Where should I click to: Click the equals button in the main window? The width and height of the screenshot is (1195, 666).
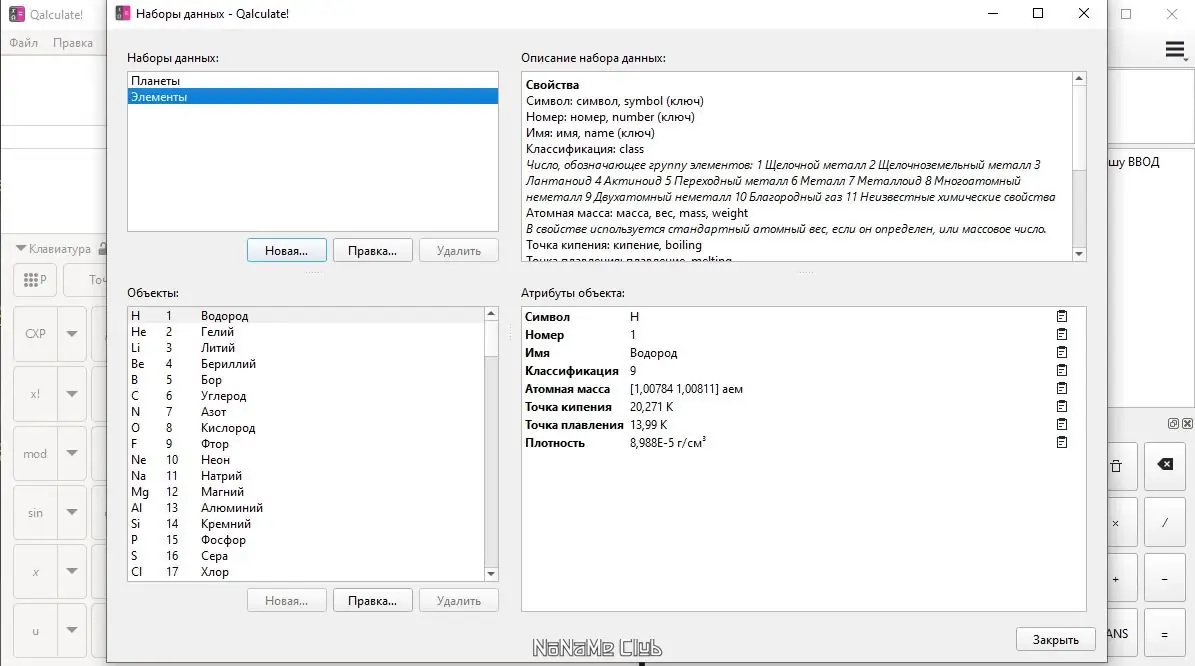point(1165,634)
